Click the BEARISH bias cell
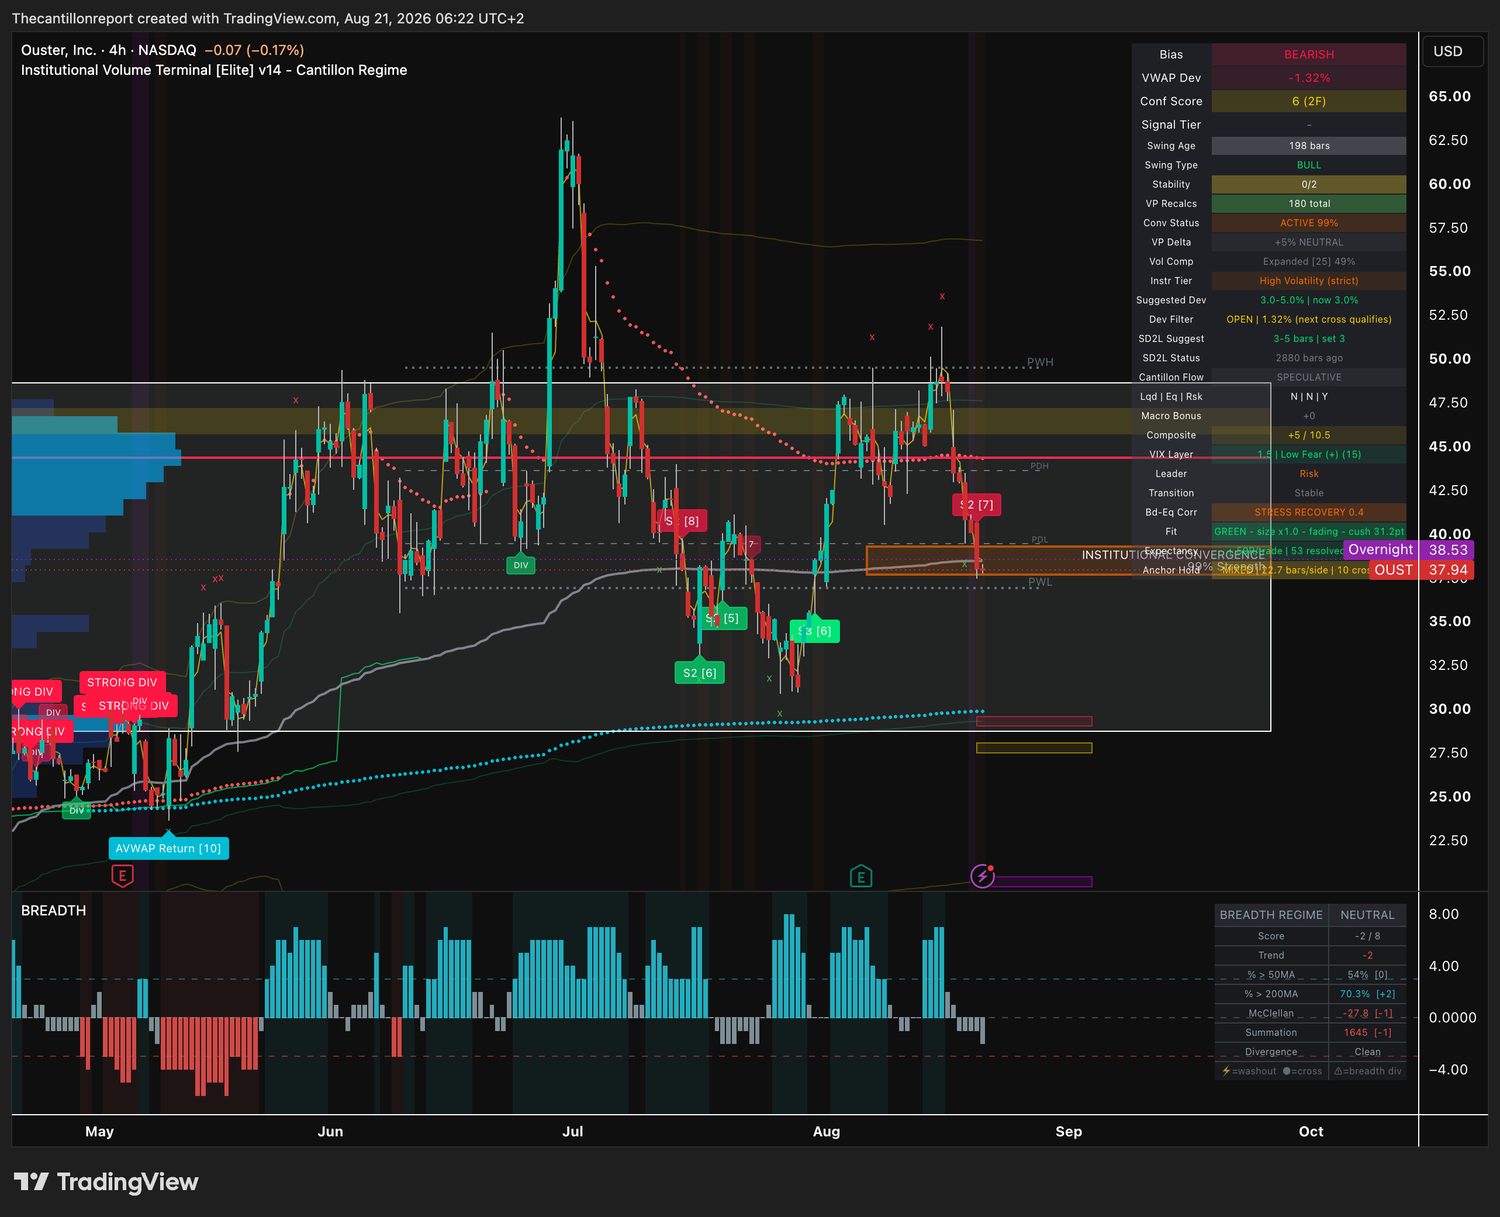Viewport: 1500px width, 1217px height. tap(1309, 55)
